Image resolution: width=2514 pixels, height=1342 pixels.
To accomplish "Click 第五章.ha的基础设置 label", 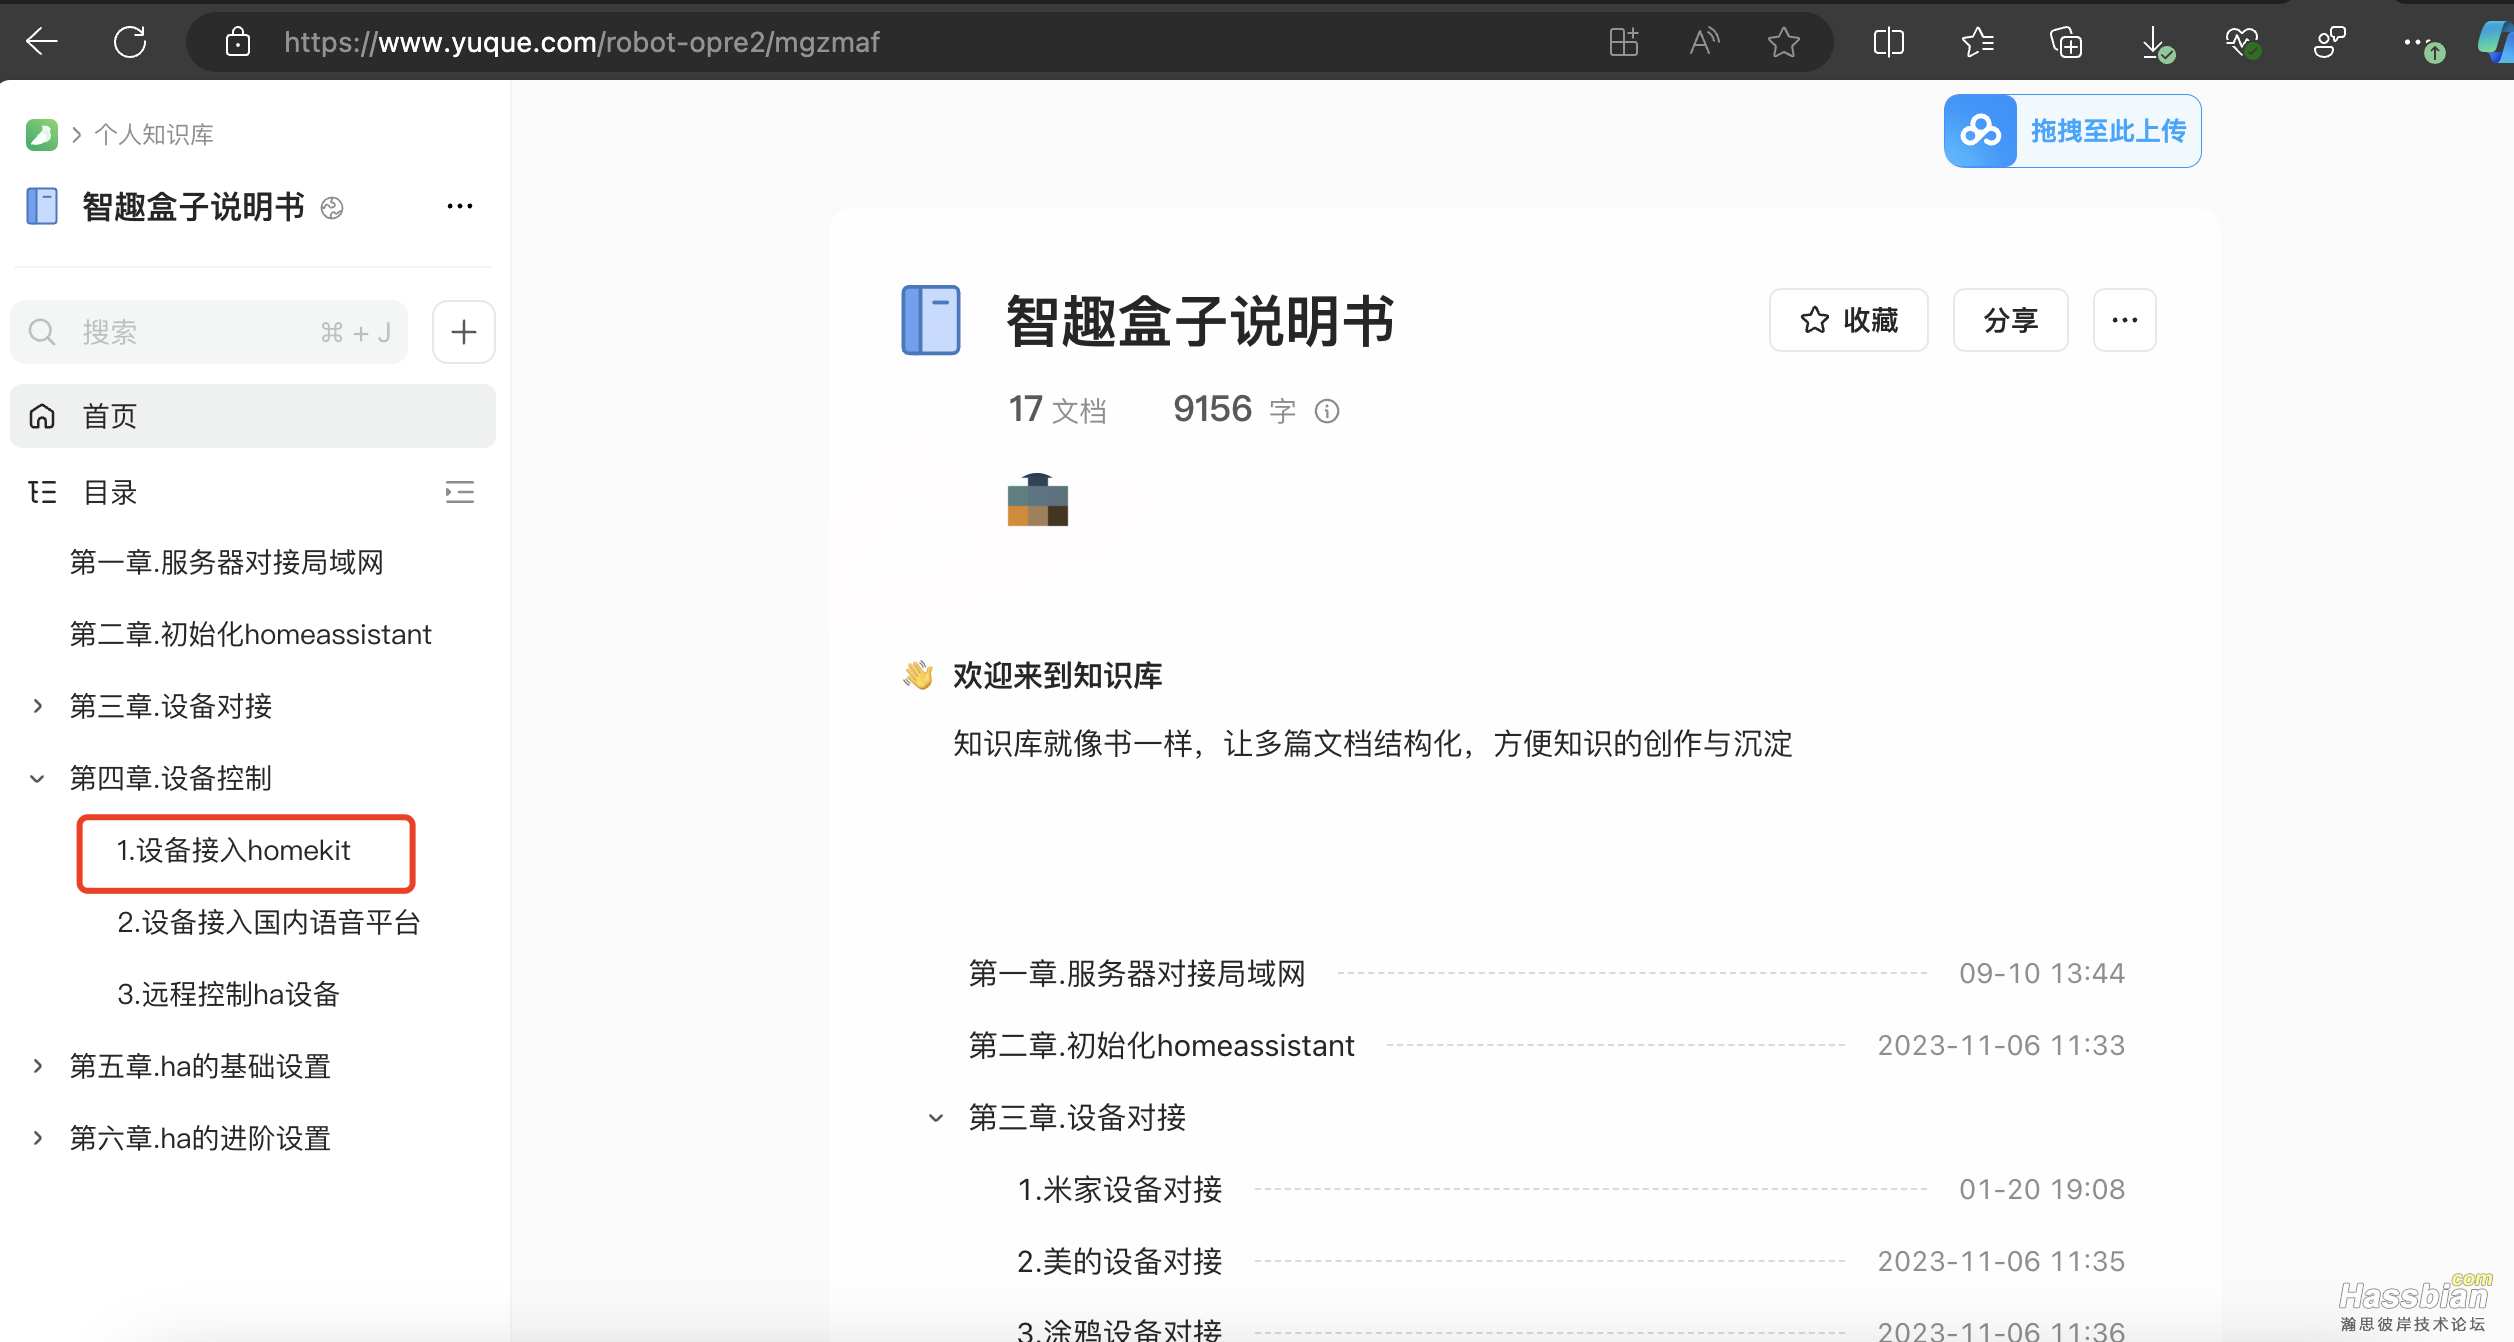I will tap(200, 1066).
